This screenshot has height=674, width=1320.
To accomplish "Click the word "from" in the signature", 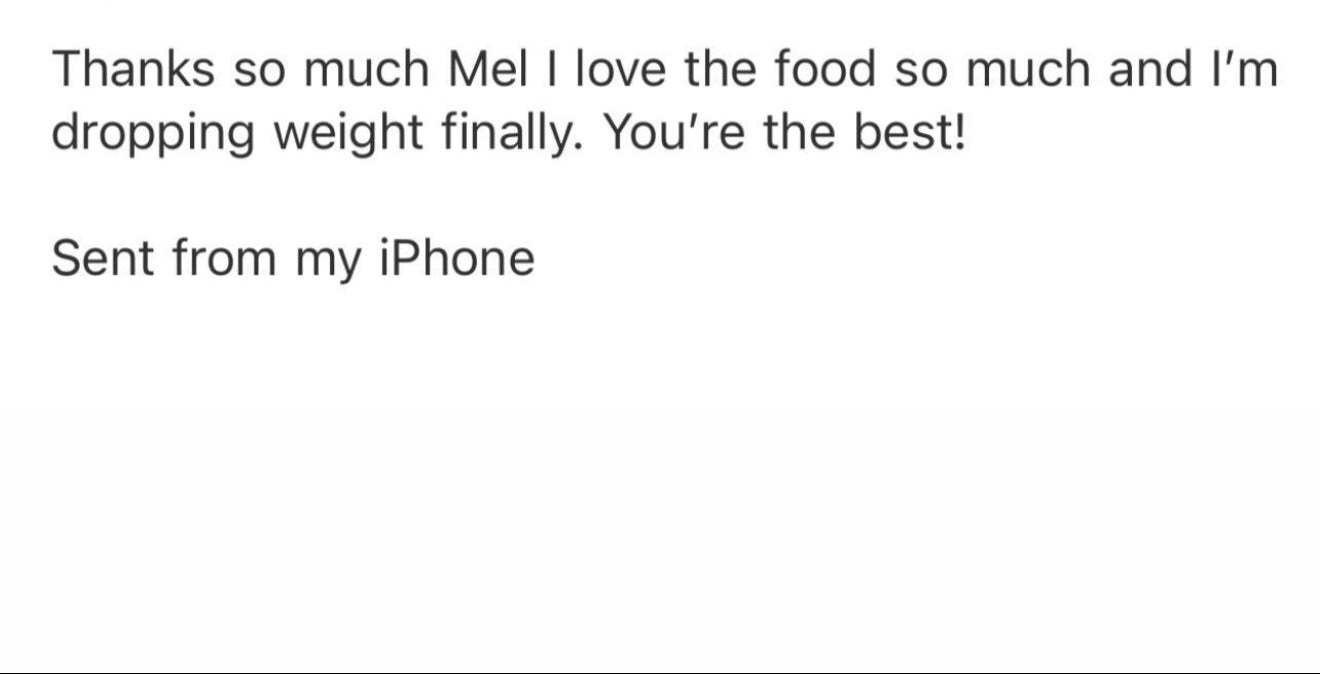I will point(224,259).
